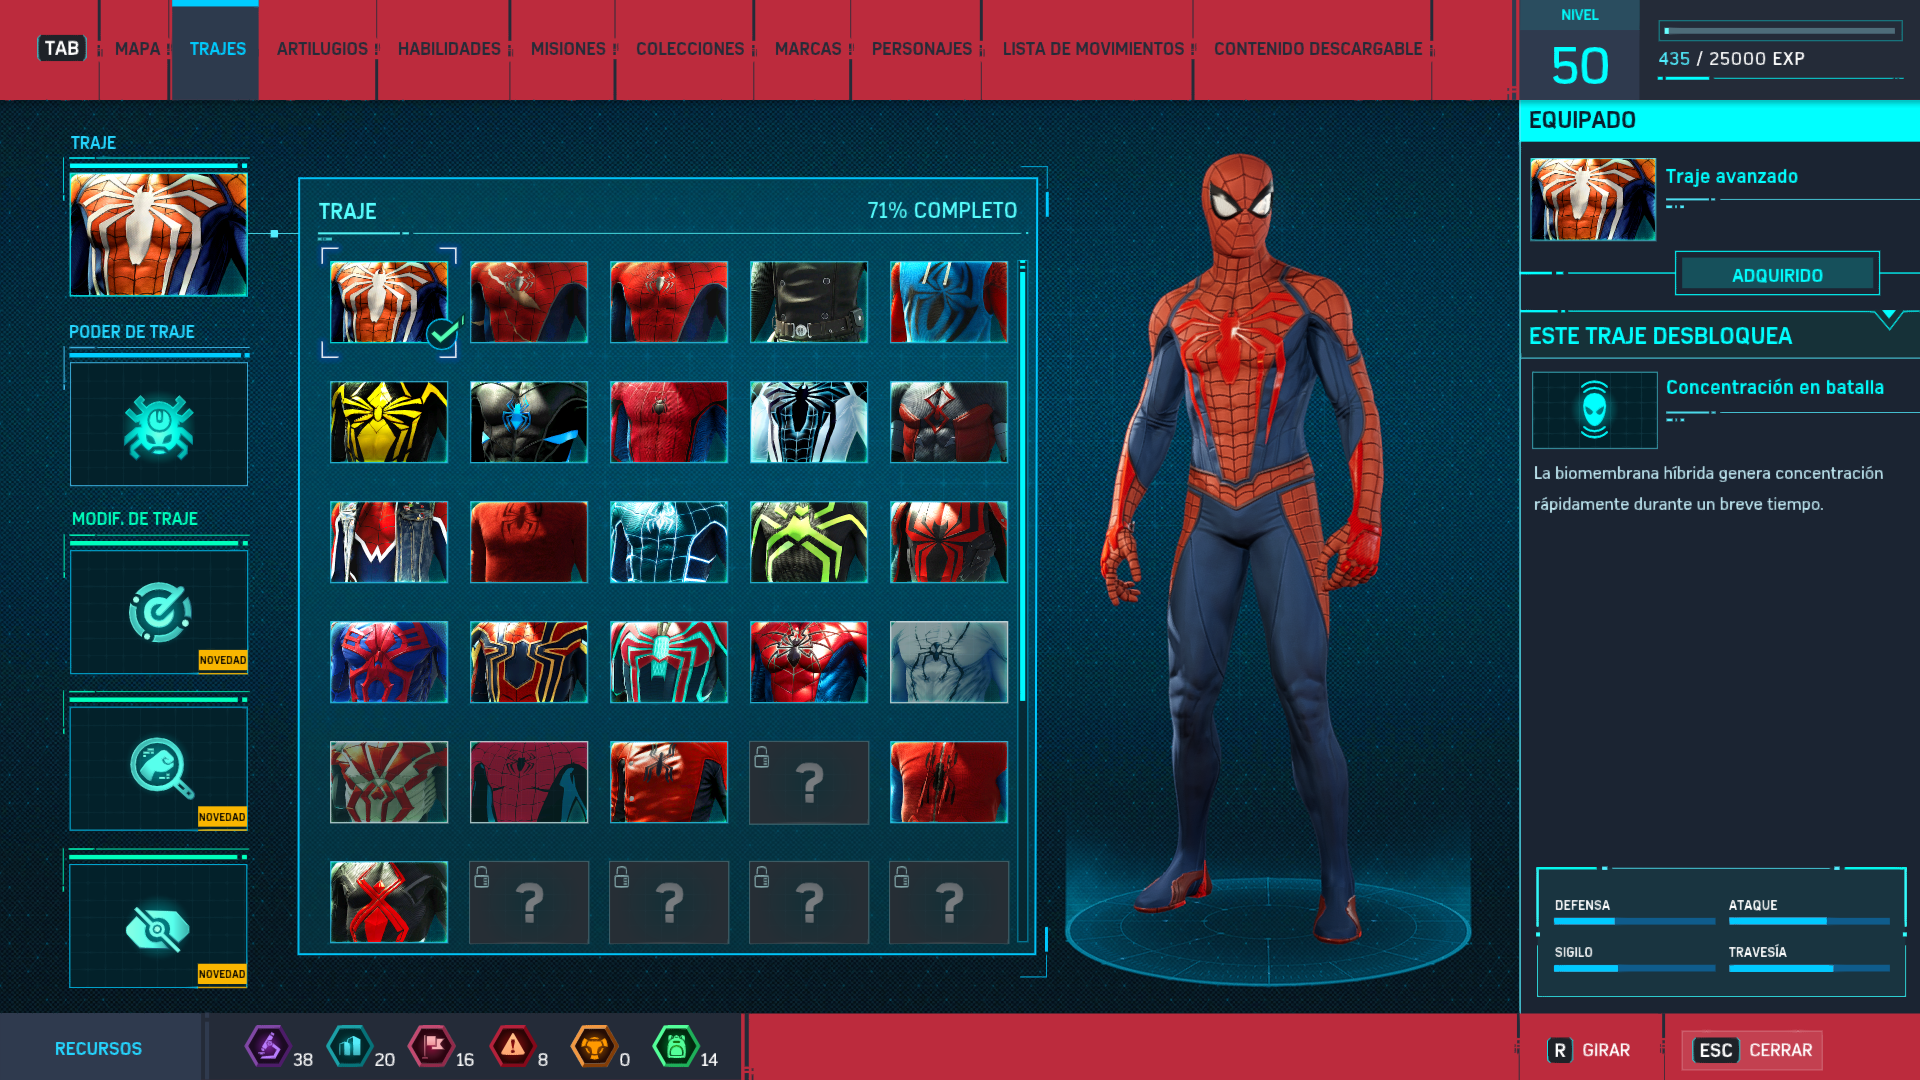
Task: Click the 71% COMPLETO text
Action: tap(942, 211)
